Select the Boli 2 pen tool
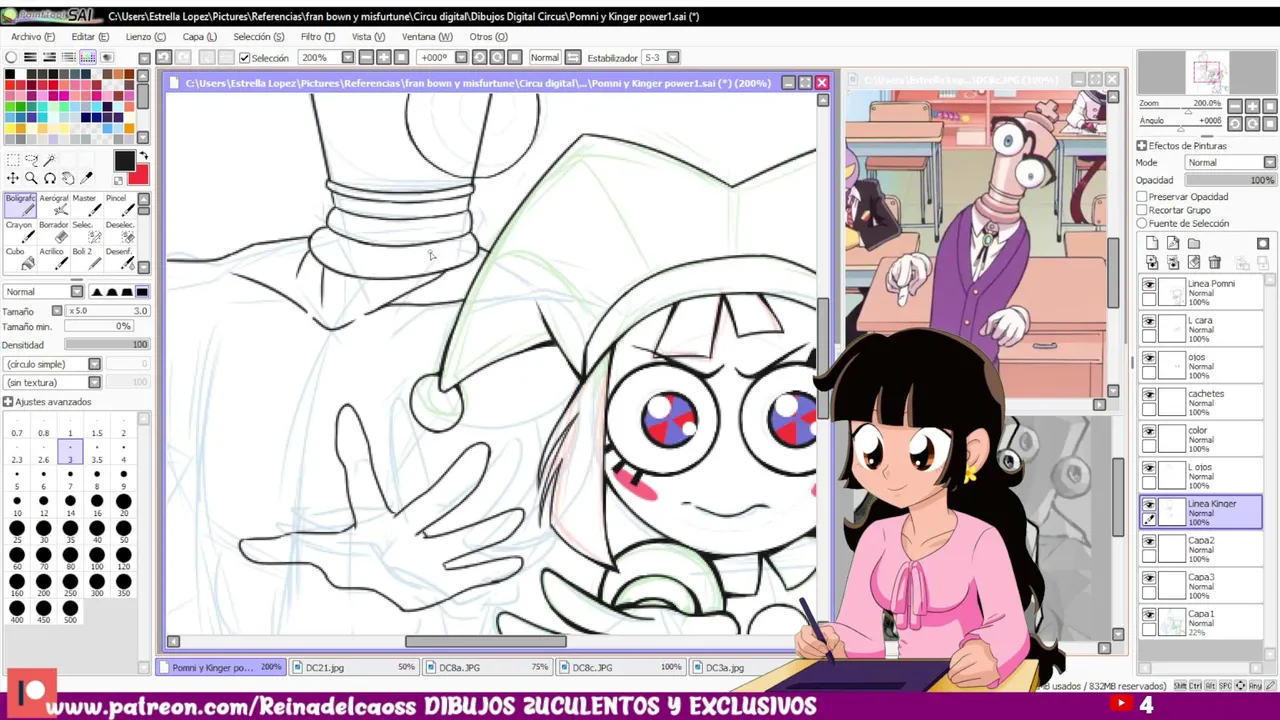The image size is (1280, 720). click(x=87, y=258)
